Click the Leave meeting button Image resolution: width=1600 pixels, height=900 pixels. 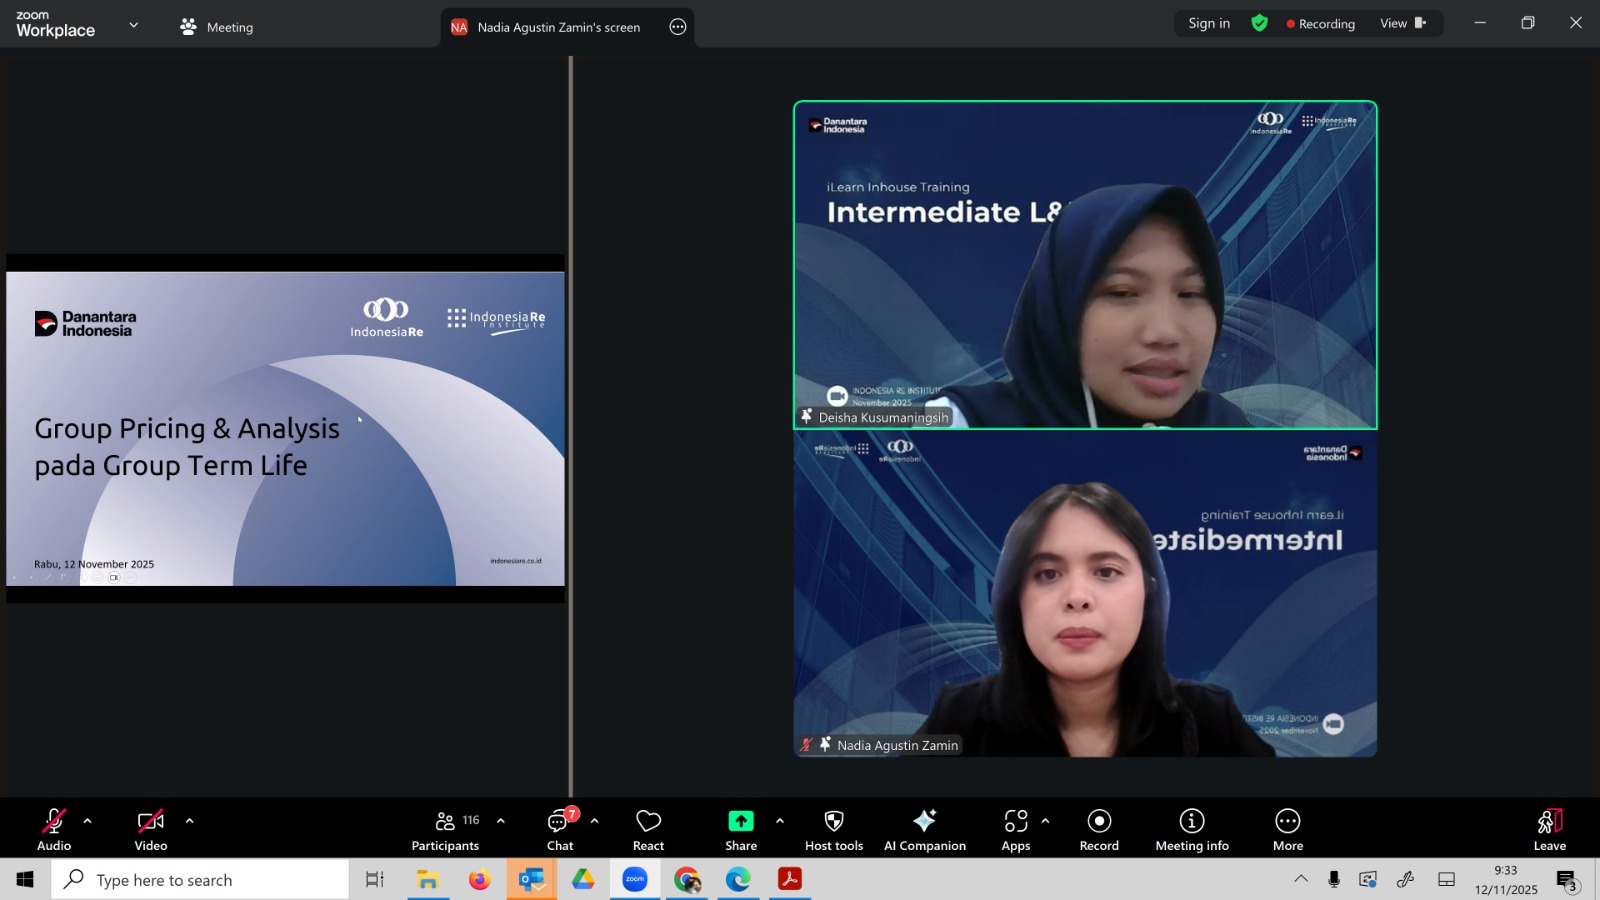(x=1549, y=830)
